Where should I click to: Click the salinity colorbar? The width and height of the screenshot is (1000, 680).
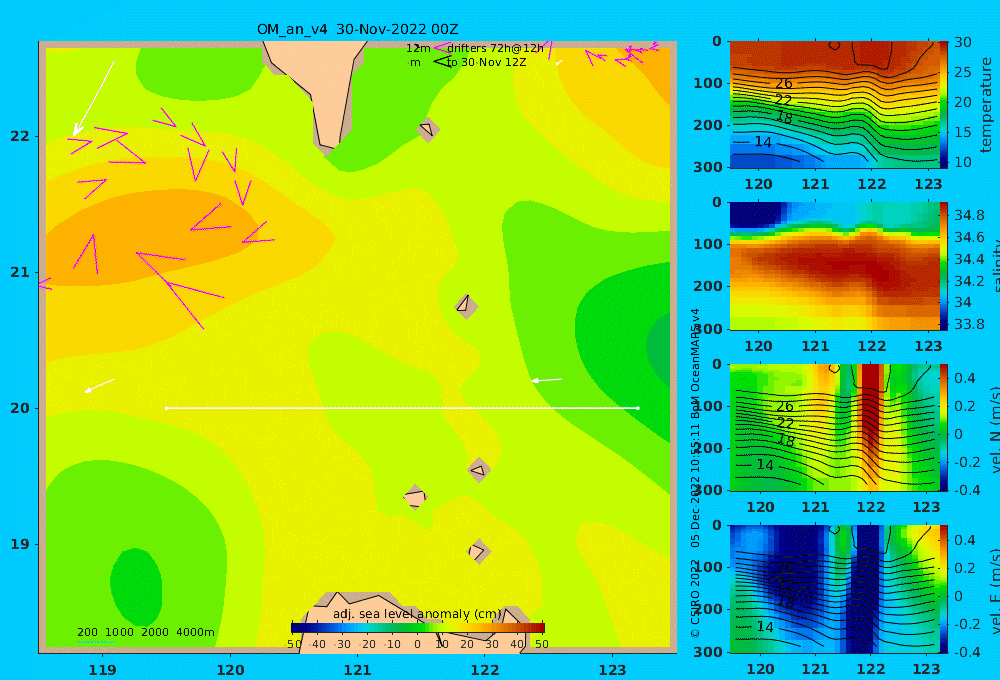[x=944, y=266]
